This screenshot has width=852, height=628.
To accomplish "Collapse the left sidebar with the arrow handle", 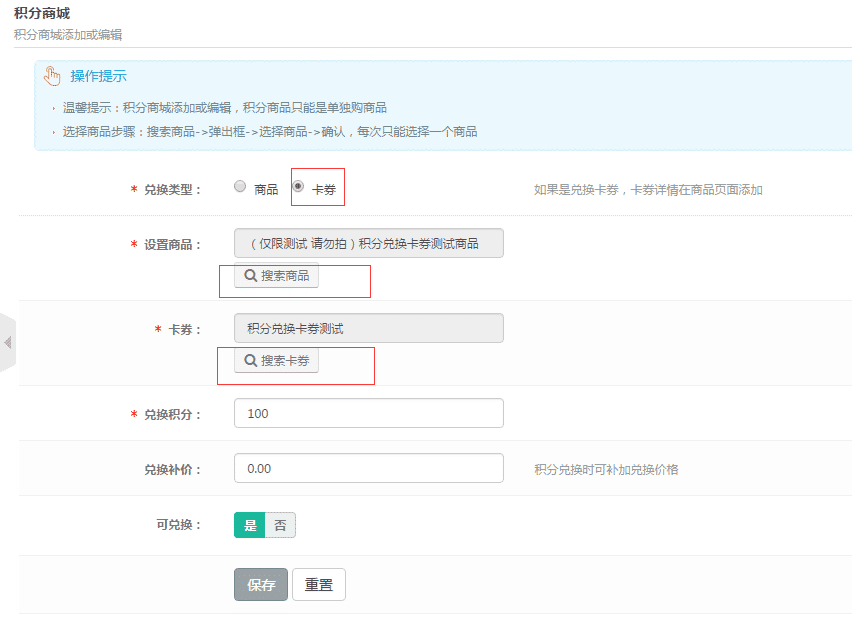I will [x=7, y=343].
